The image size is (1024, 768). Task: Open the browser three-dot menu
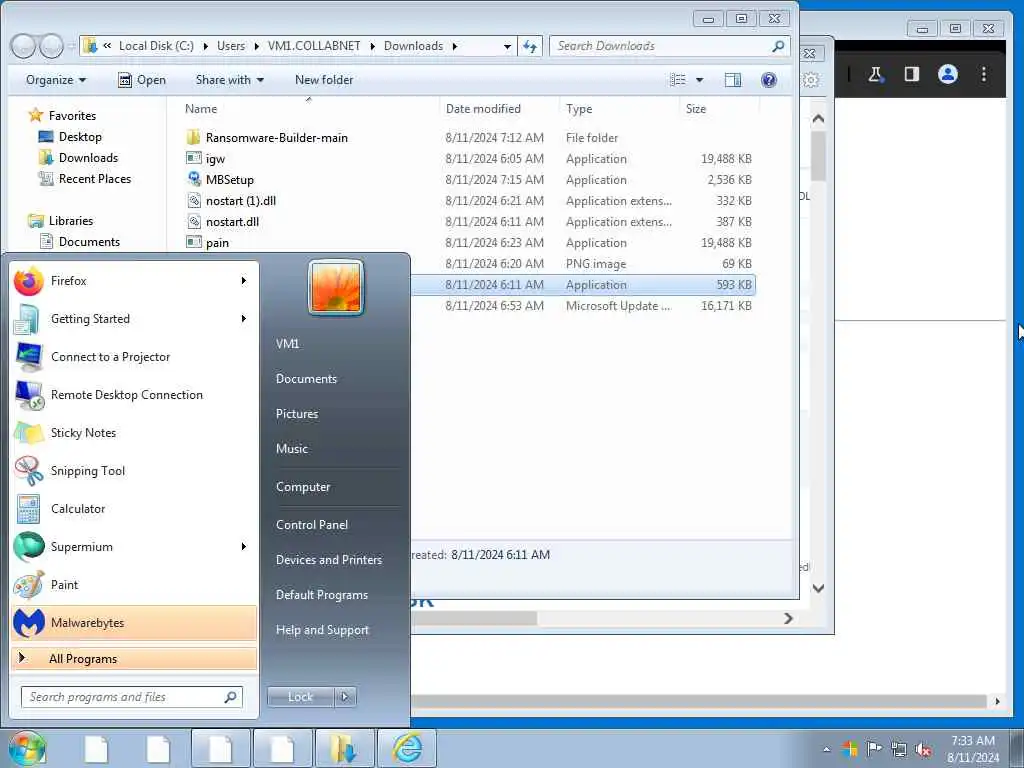click(x=984, y=74)
